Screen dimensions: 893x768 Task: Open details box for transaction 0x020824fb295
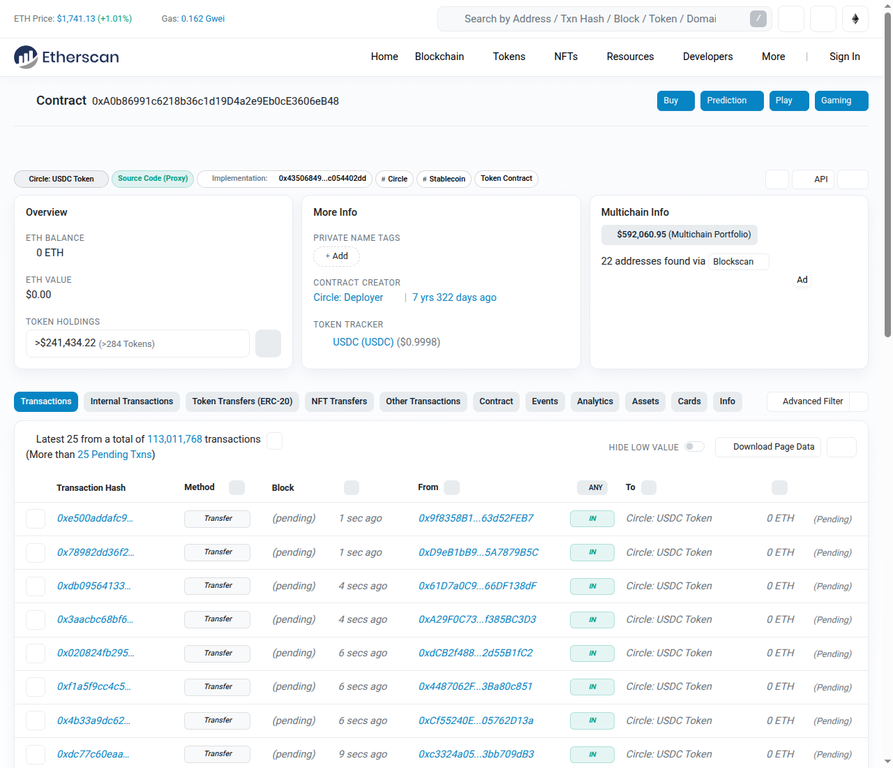[x=35, y=653]
